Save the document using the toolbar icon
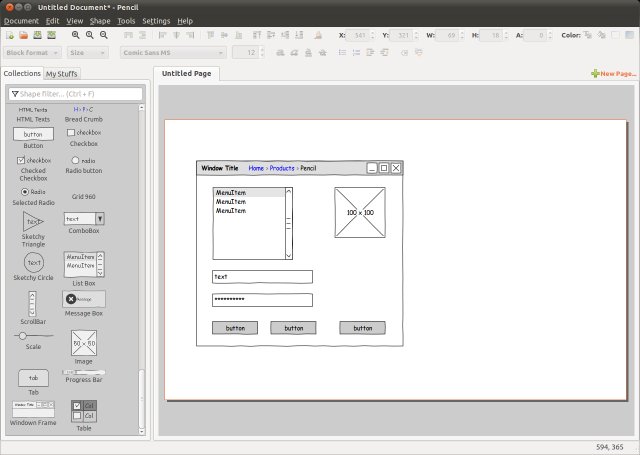Screen dimensions: 640x455 tap(37, 35)
